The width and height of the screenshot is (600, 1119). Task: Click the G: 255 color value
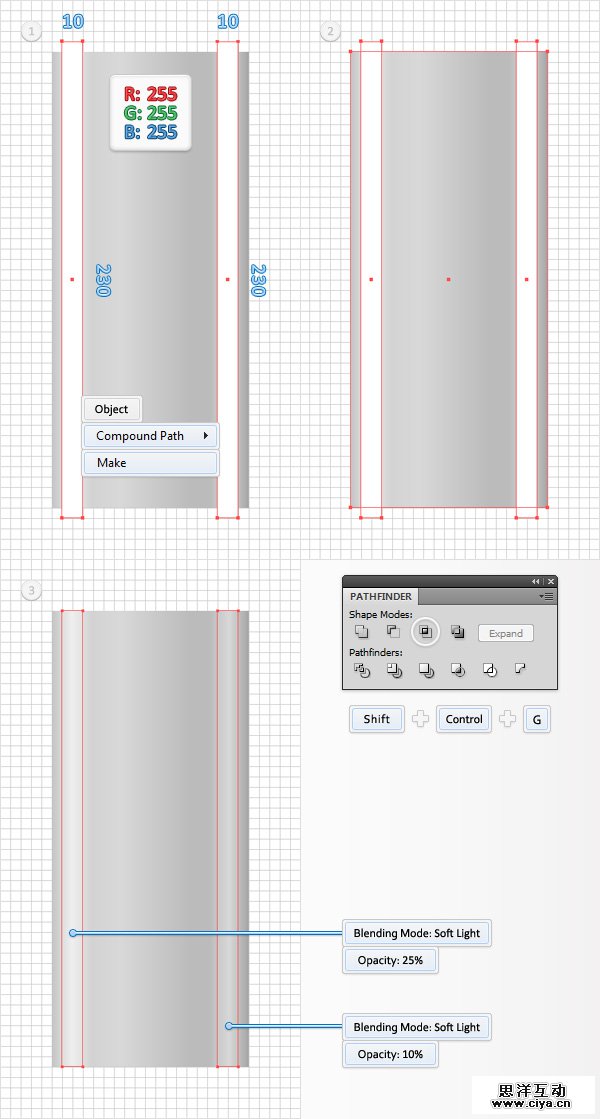click(x=151, y=113)
